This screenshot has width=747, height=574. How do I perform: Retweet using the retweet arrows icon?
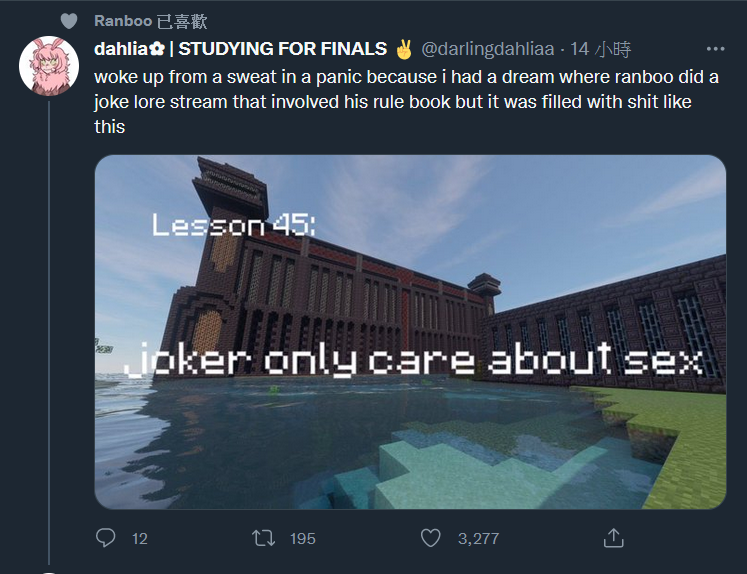coord(263,538)
